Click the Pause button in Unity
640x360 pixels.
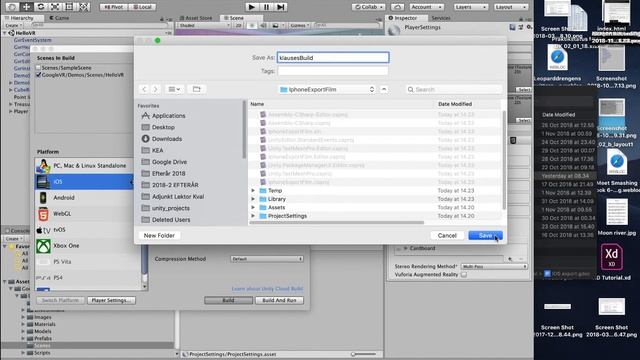click(266, 7)
